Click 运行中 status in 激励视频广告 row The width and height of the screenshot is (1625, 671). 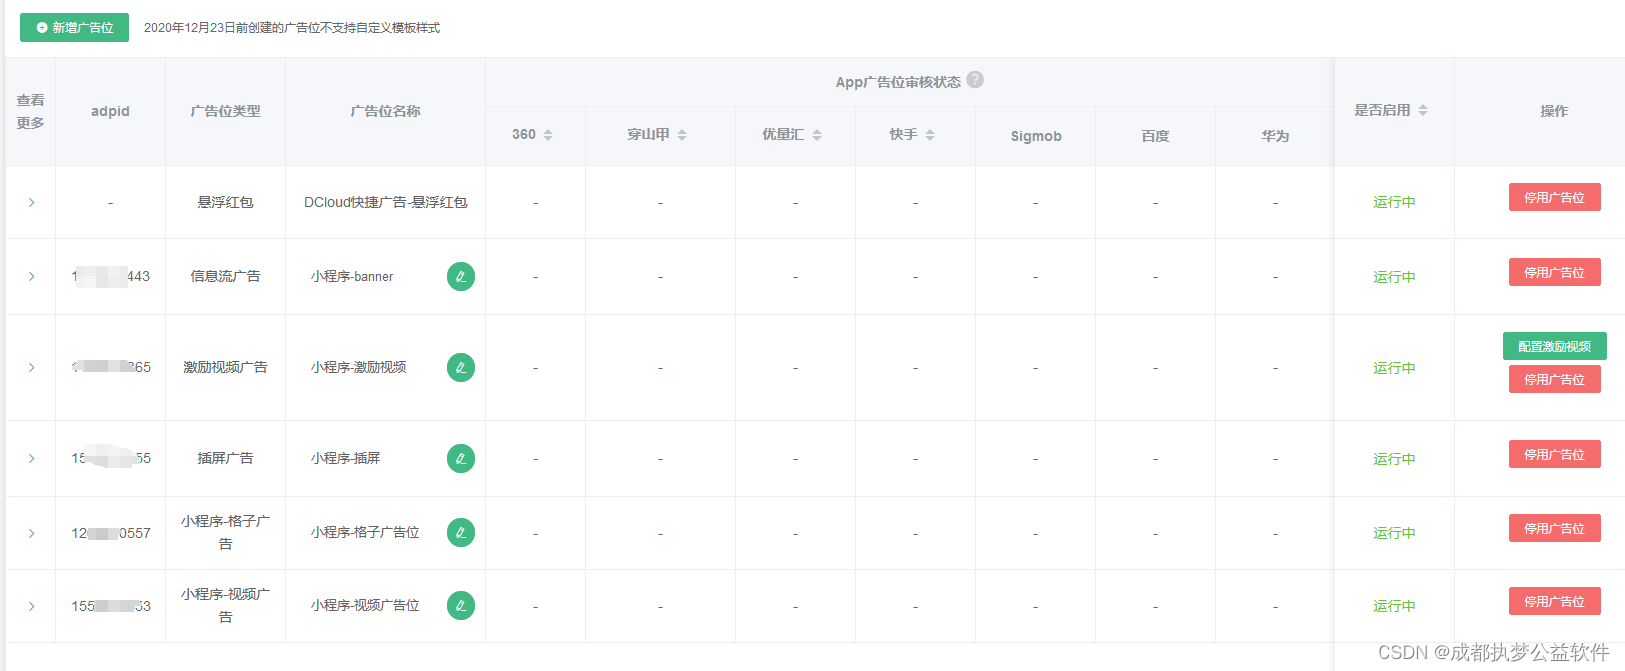click(x=1394, y=368)
